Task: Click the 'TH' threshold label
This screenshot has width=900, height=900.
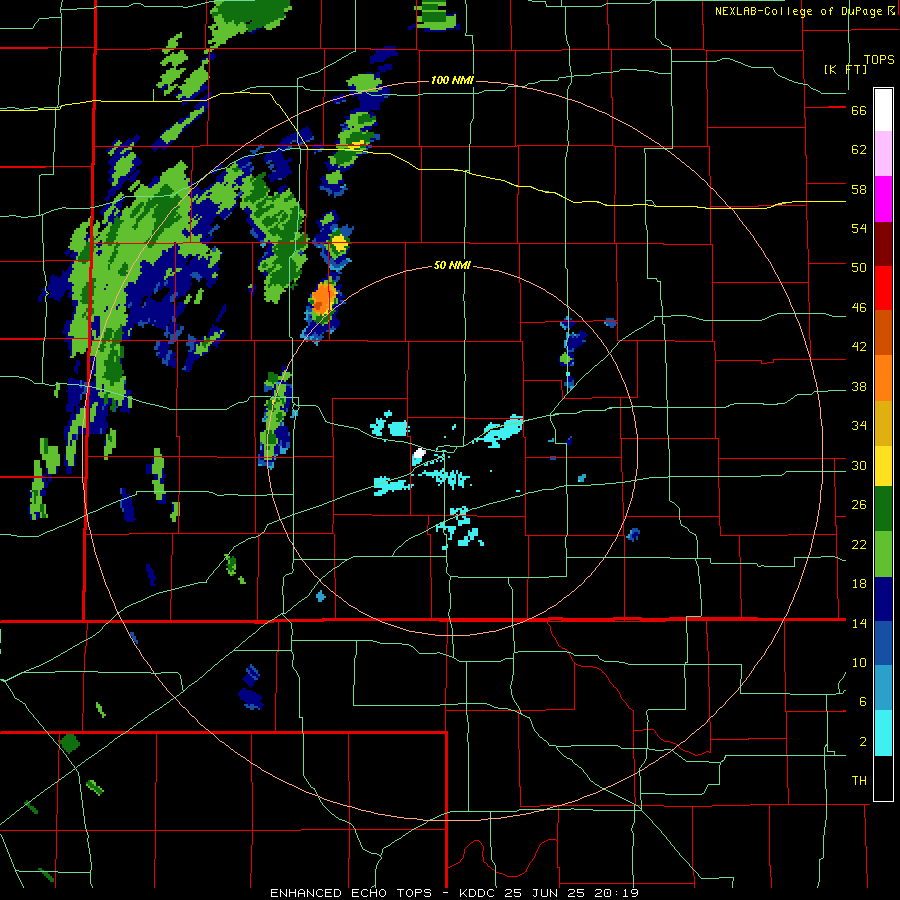Action: pyautogui.click(x=859, y=781)
